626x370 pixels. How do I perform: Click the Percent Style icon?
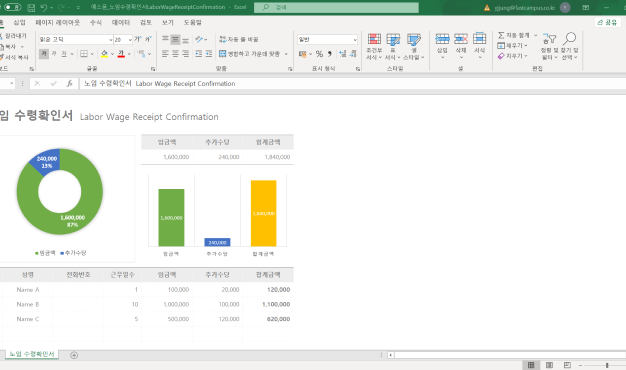(319, 53)
